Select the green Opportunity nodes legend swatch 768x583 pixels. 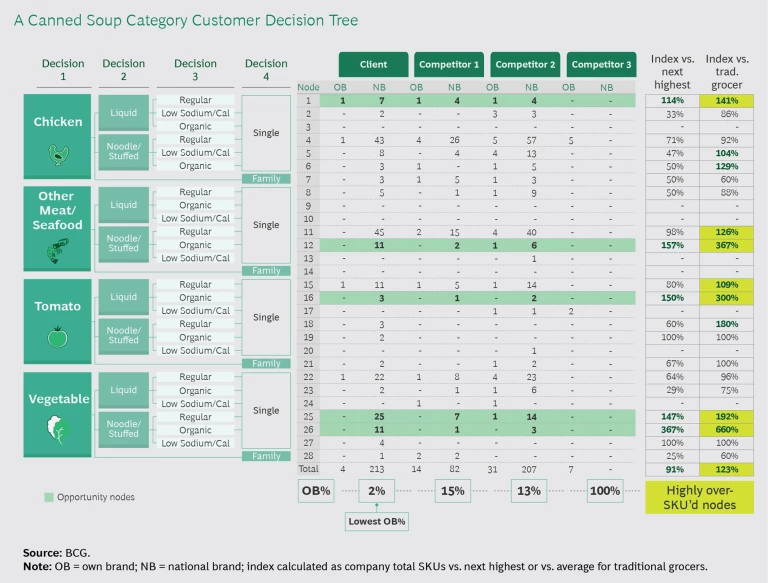(x=48, y=497)
